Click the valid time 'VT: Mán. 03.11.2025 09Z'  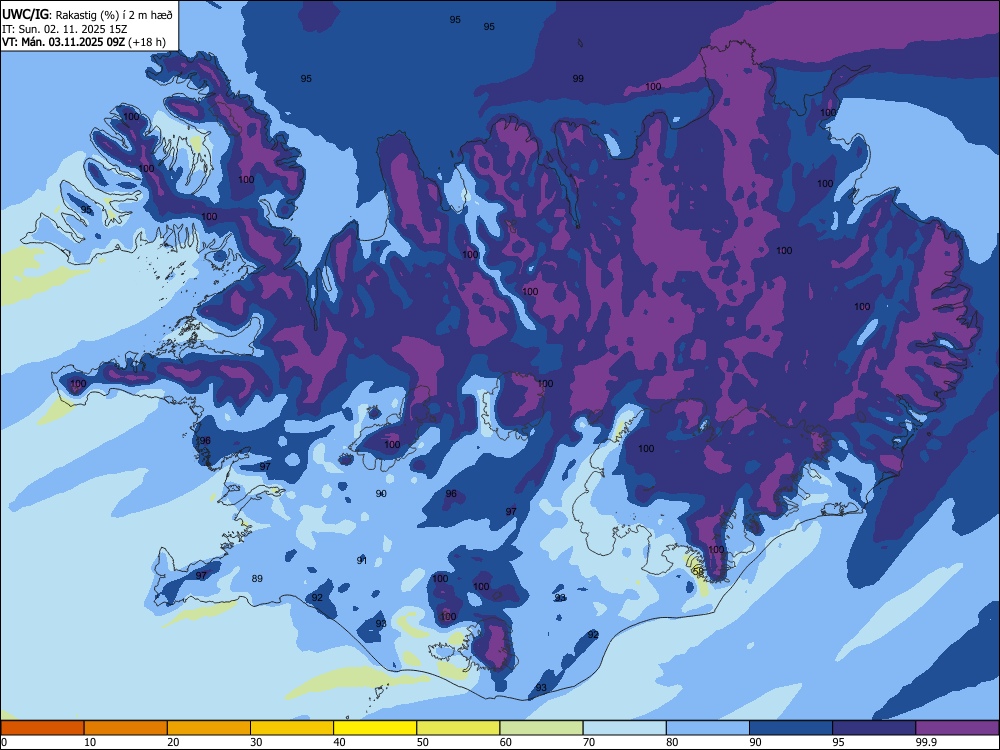click(x=64, y=42)
